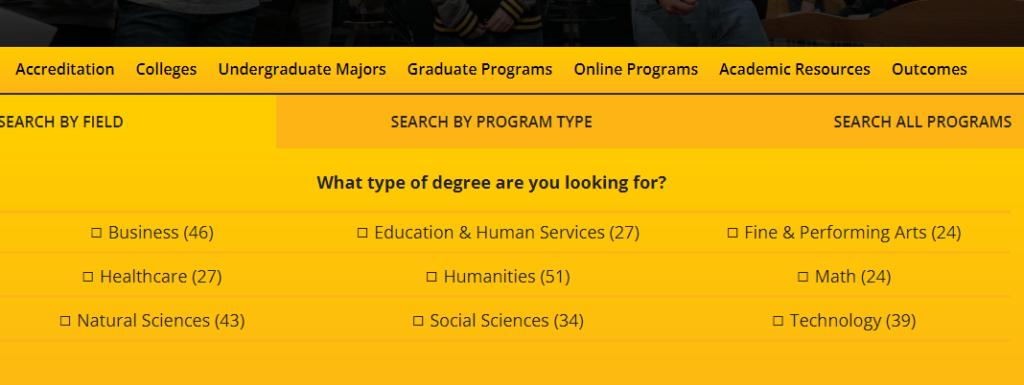Open the Accreditation menu link
Image resolution: width=1024 pixels, height=385 pixels.
[x=65, y=69]
